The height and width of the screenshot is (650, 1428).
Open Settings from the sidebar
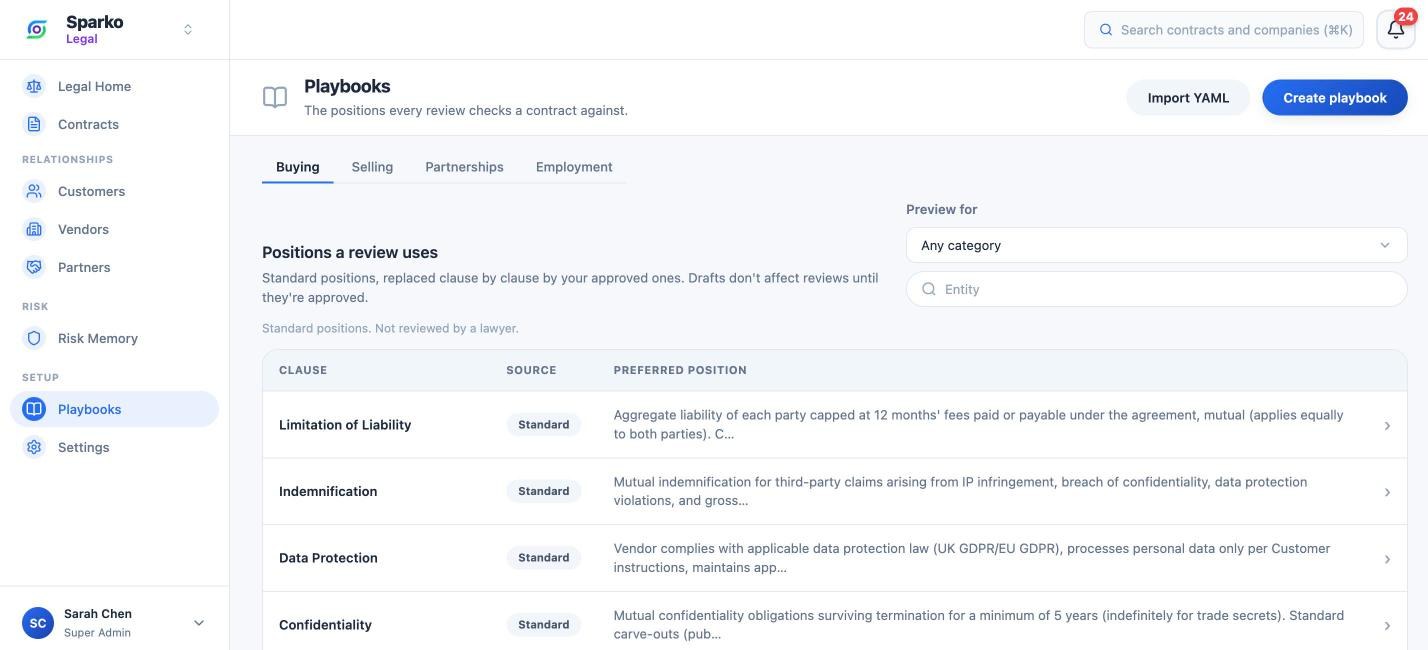pos(114,447)
